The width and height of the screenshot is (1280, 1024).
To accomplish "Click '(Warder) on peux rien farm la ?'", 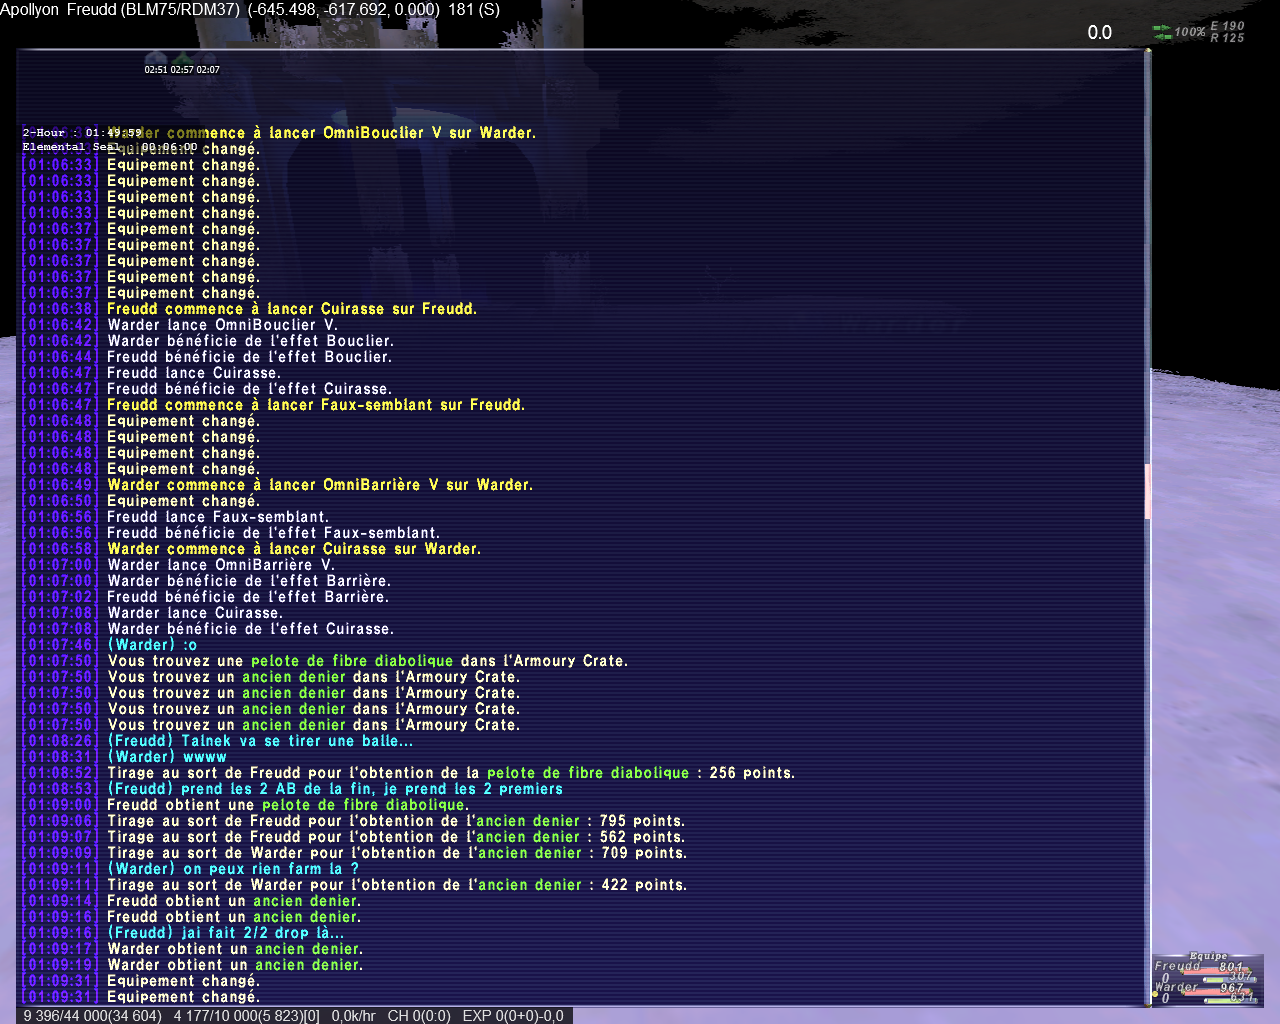I will (x=233, y=869).
